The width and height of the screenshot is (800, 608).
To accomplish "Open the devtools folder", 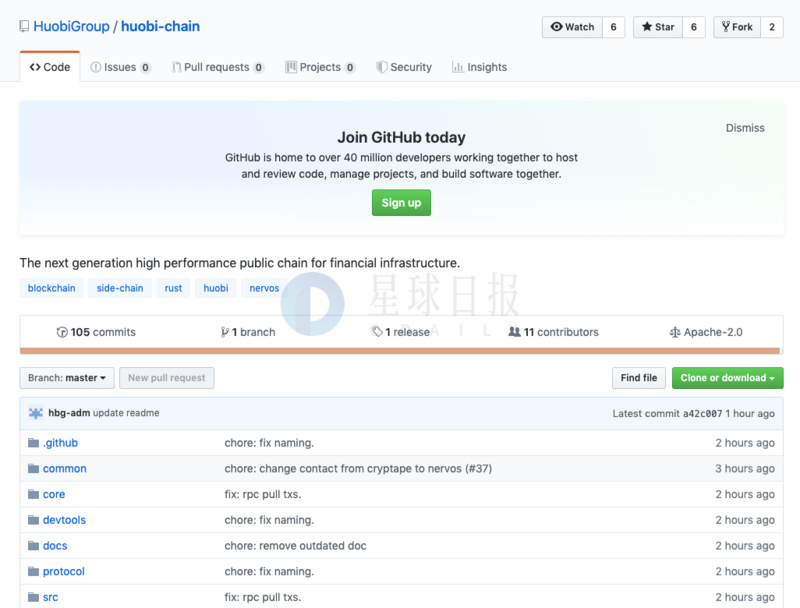I will coord(64,520).
